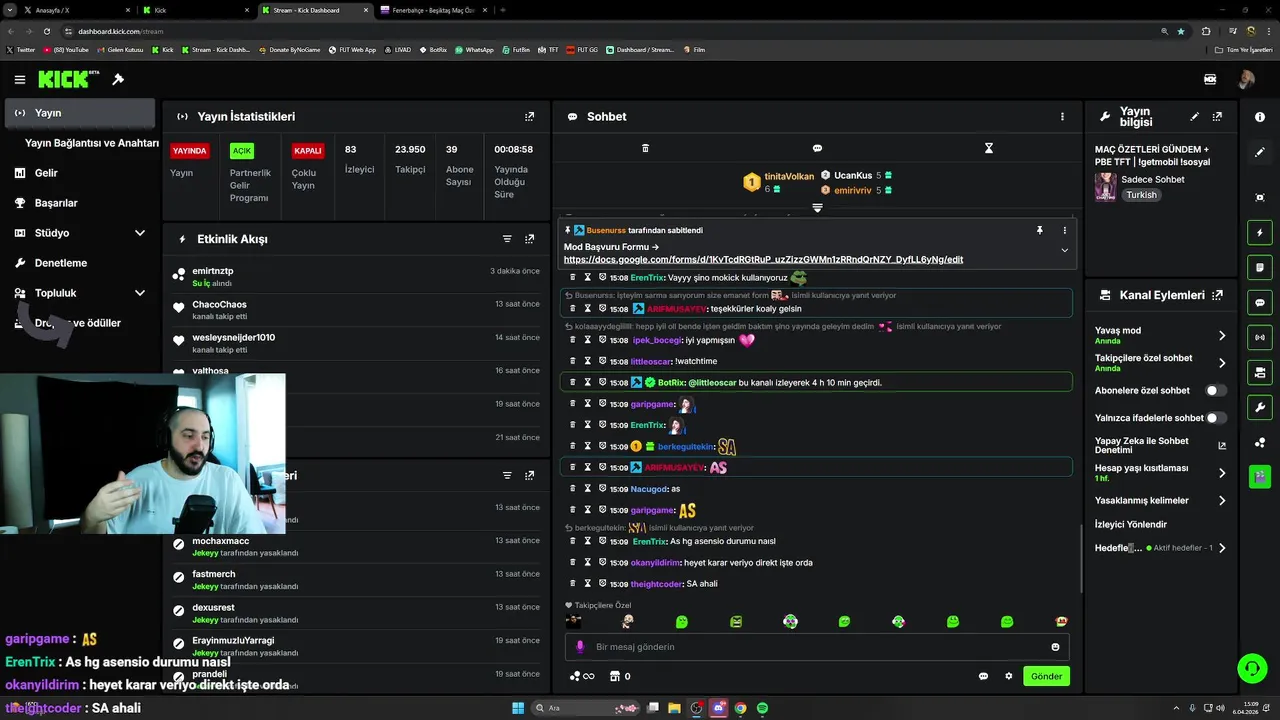This screenshot has height=720, width=1280.
Task: Toggle Yalnızca ifadelerle sohbet switch
Action: [1216, 418]
